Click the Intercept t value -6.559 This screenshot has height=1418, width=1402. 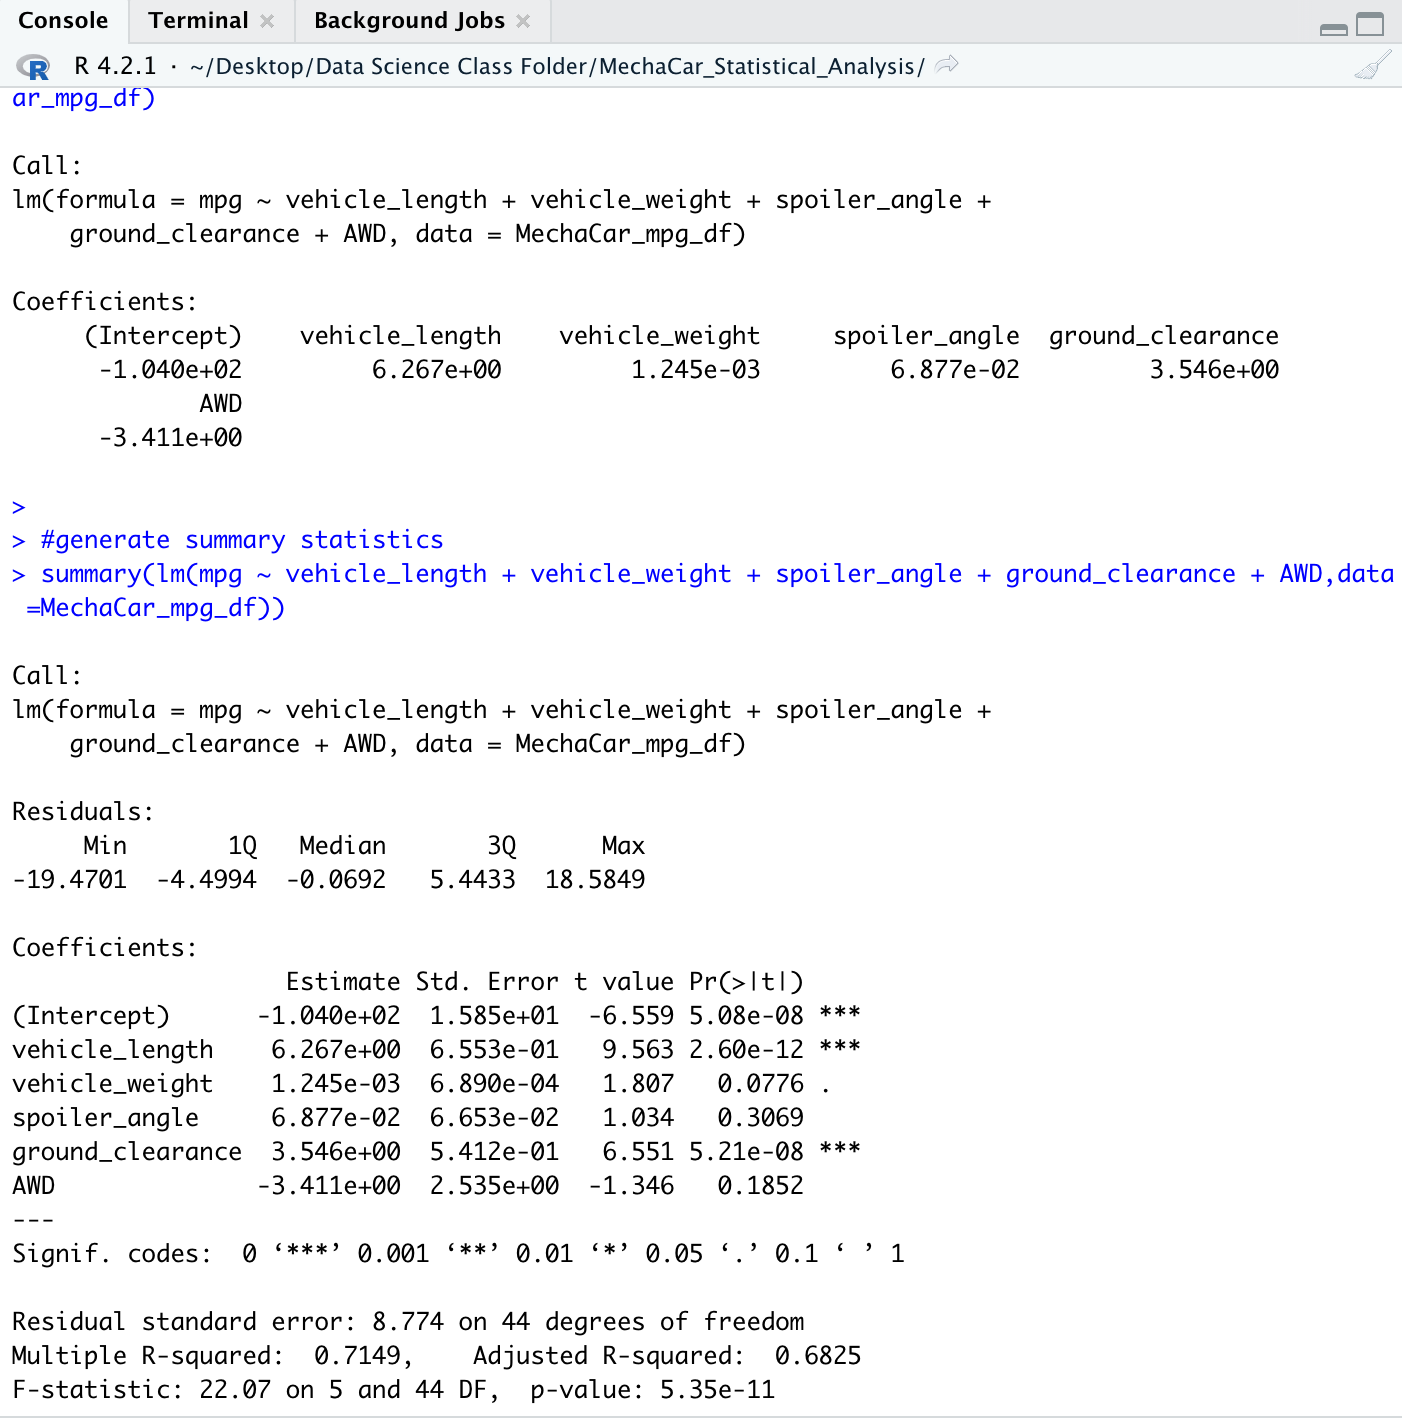point(631,1016)
